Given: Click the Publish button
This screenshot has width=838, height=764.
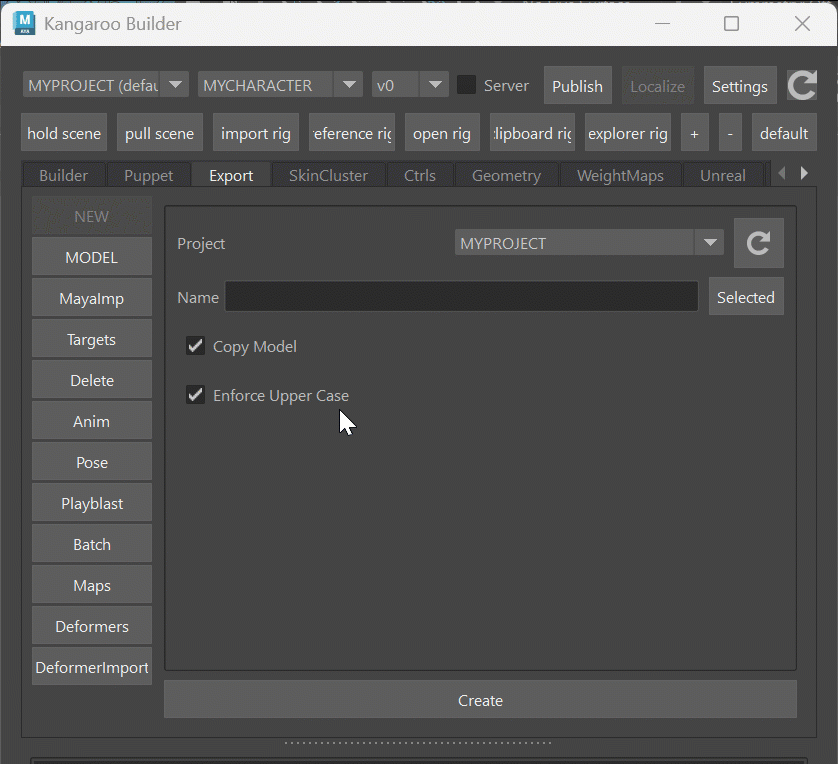Looking at the screenshot, I should (577, 85).
